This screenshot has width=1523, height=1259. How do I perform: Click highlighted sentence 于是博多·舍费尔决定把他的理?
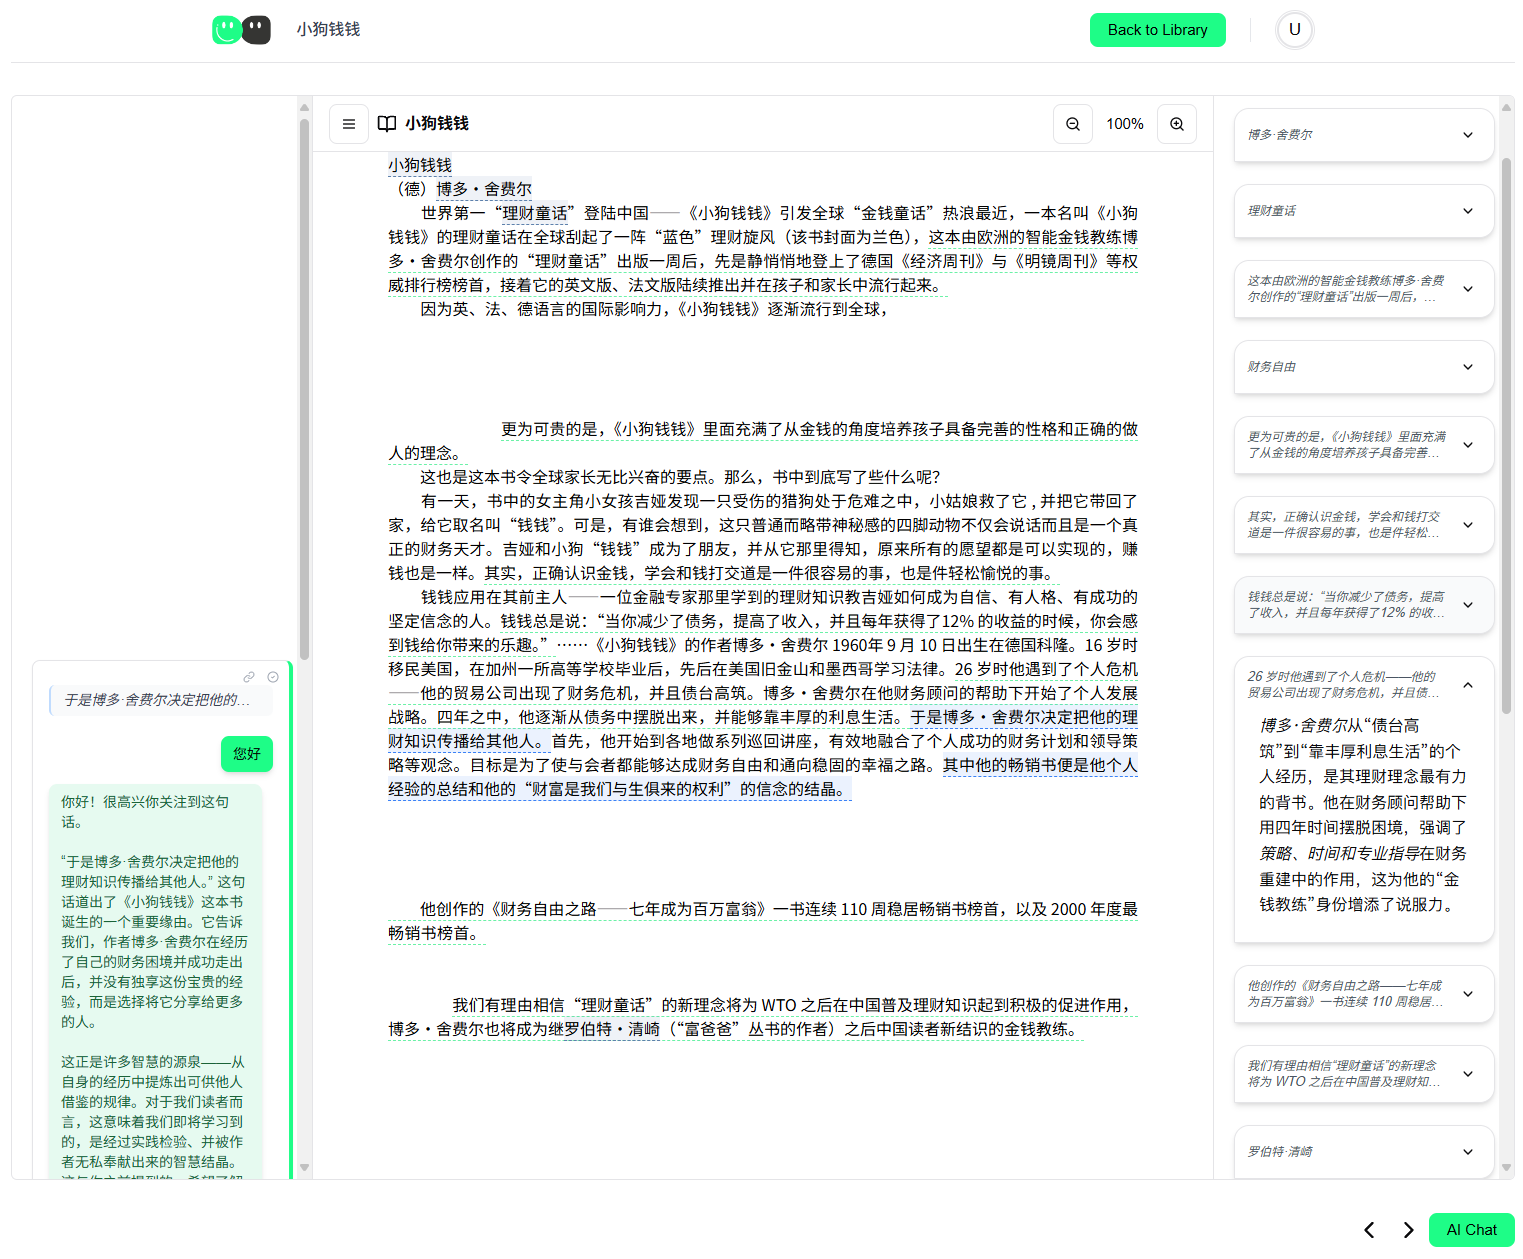(1024, 717)
